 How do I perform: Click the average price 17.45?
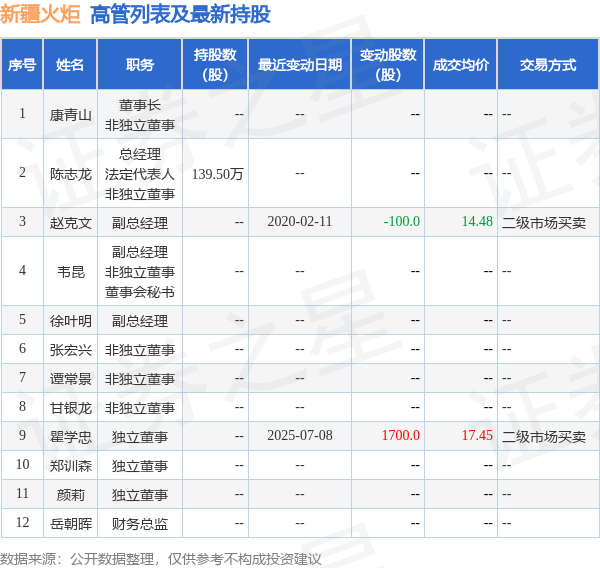[477, 435]
